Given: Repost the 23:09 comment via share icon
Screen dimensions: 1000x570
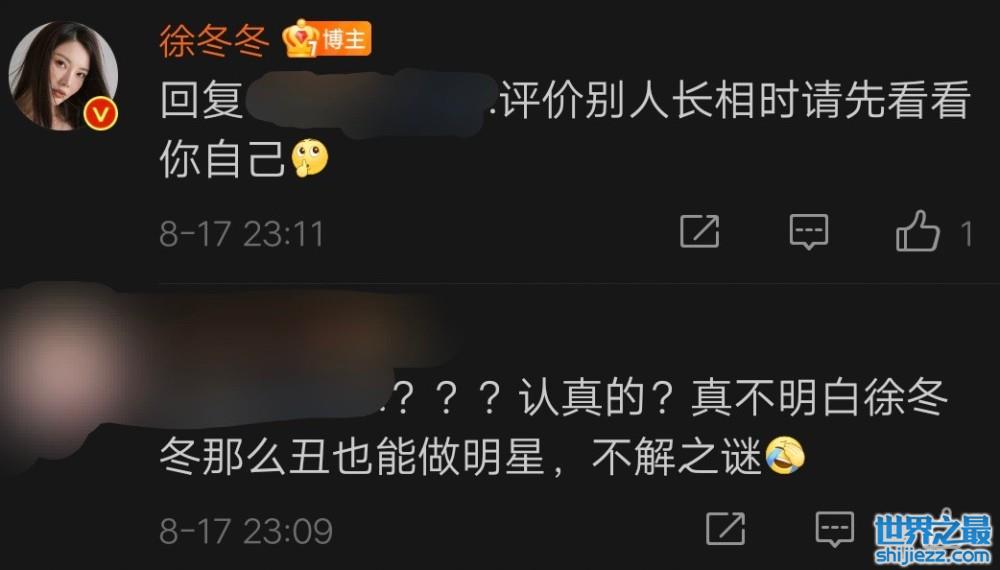Looking at the screenshot, I should (x=726, y=528).
